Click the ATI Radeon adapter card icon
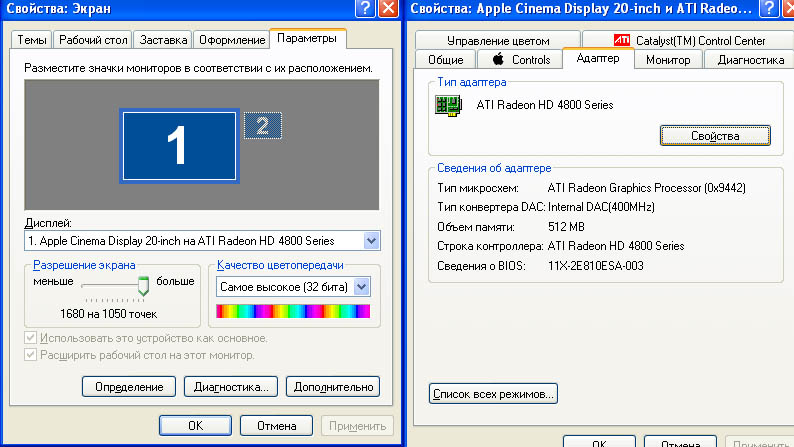Image resolution: width=794 pixels, height=447 pixels. pos(448,106)
